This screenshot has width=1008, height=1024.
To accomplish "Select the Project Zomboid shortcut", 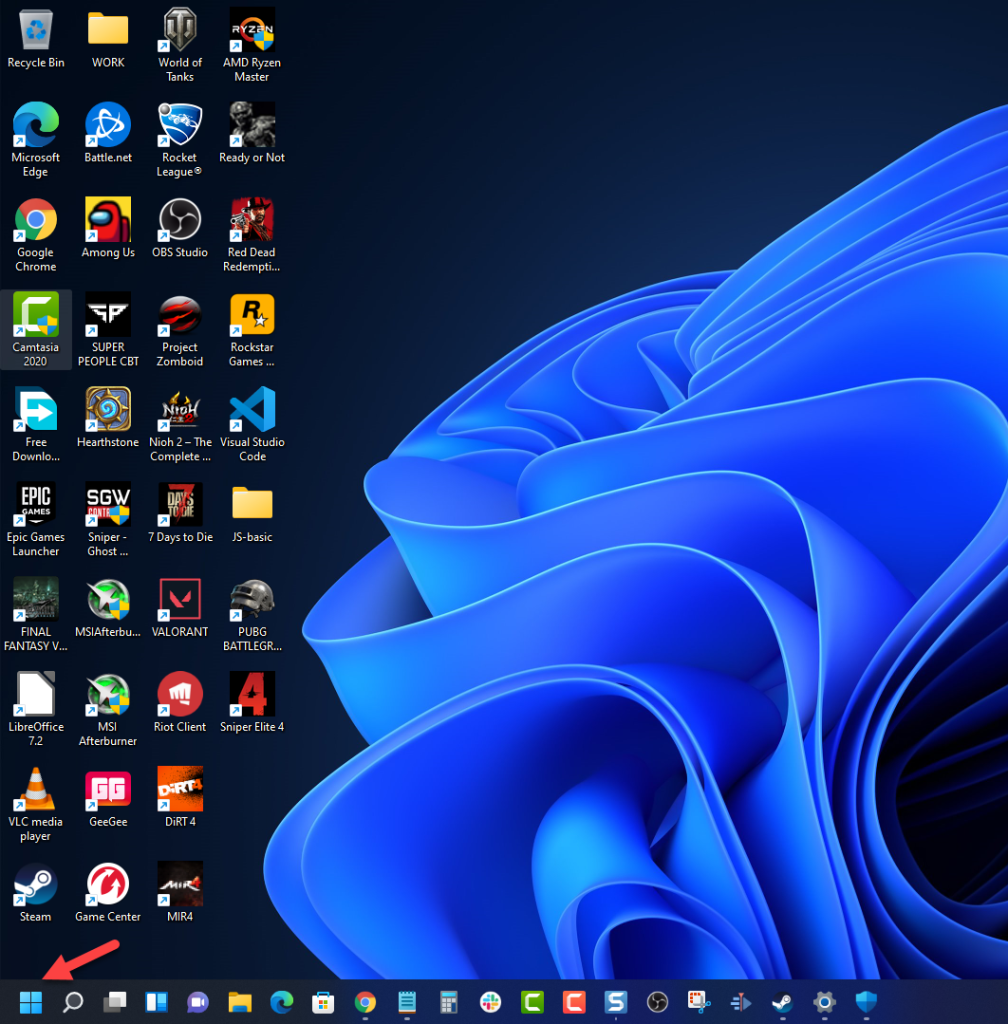I will tap(180, 330).
